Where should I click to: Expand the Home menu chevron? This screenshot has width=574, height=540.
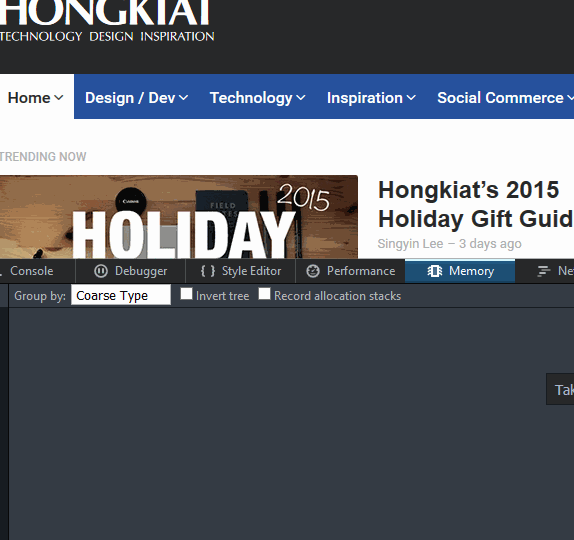(59, 97)
